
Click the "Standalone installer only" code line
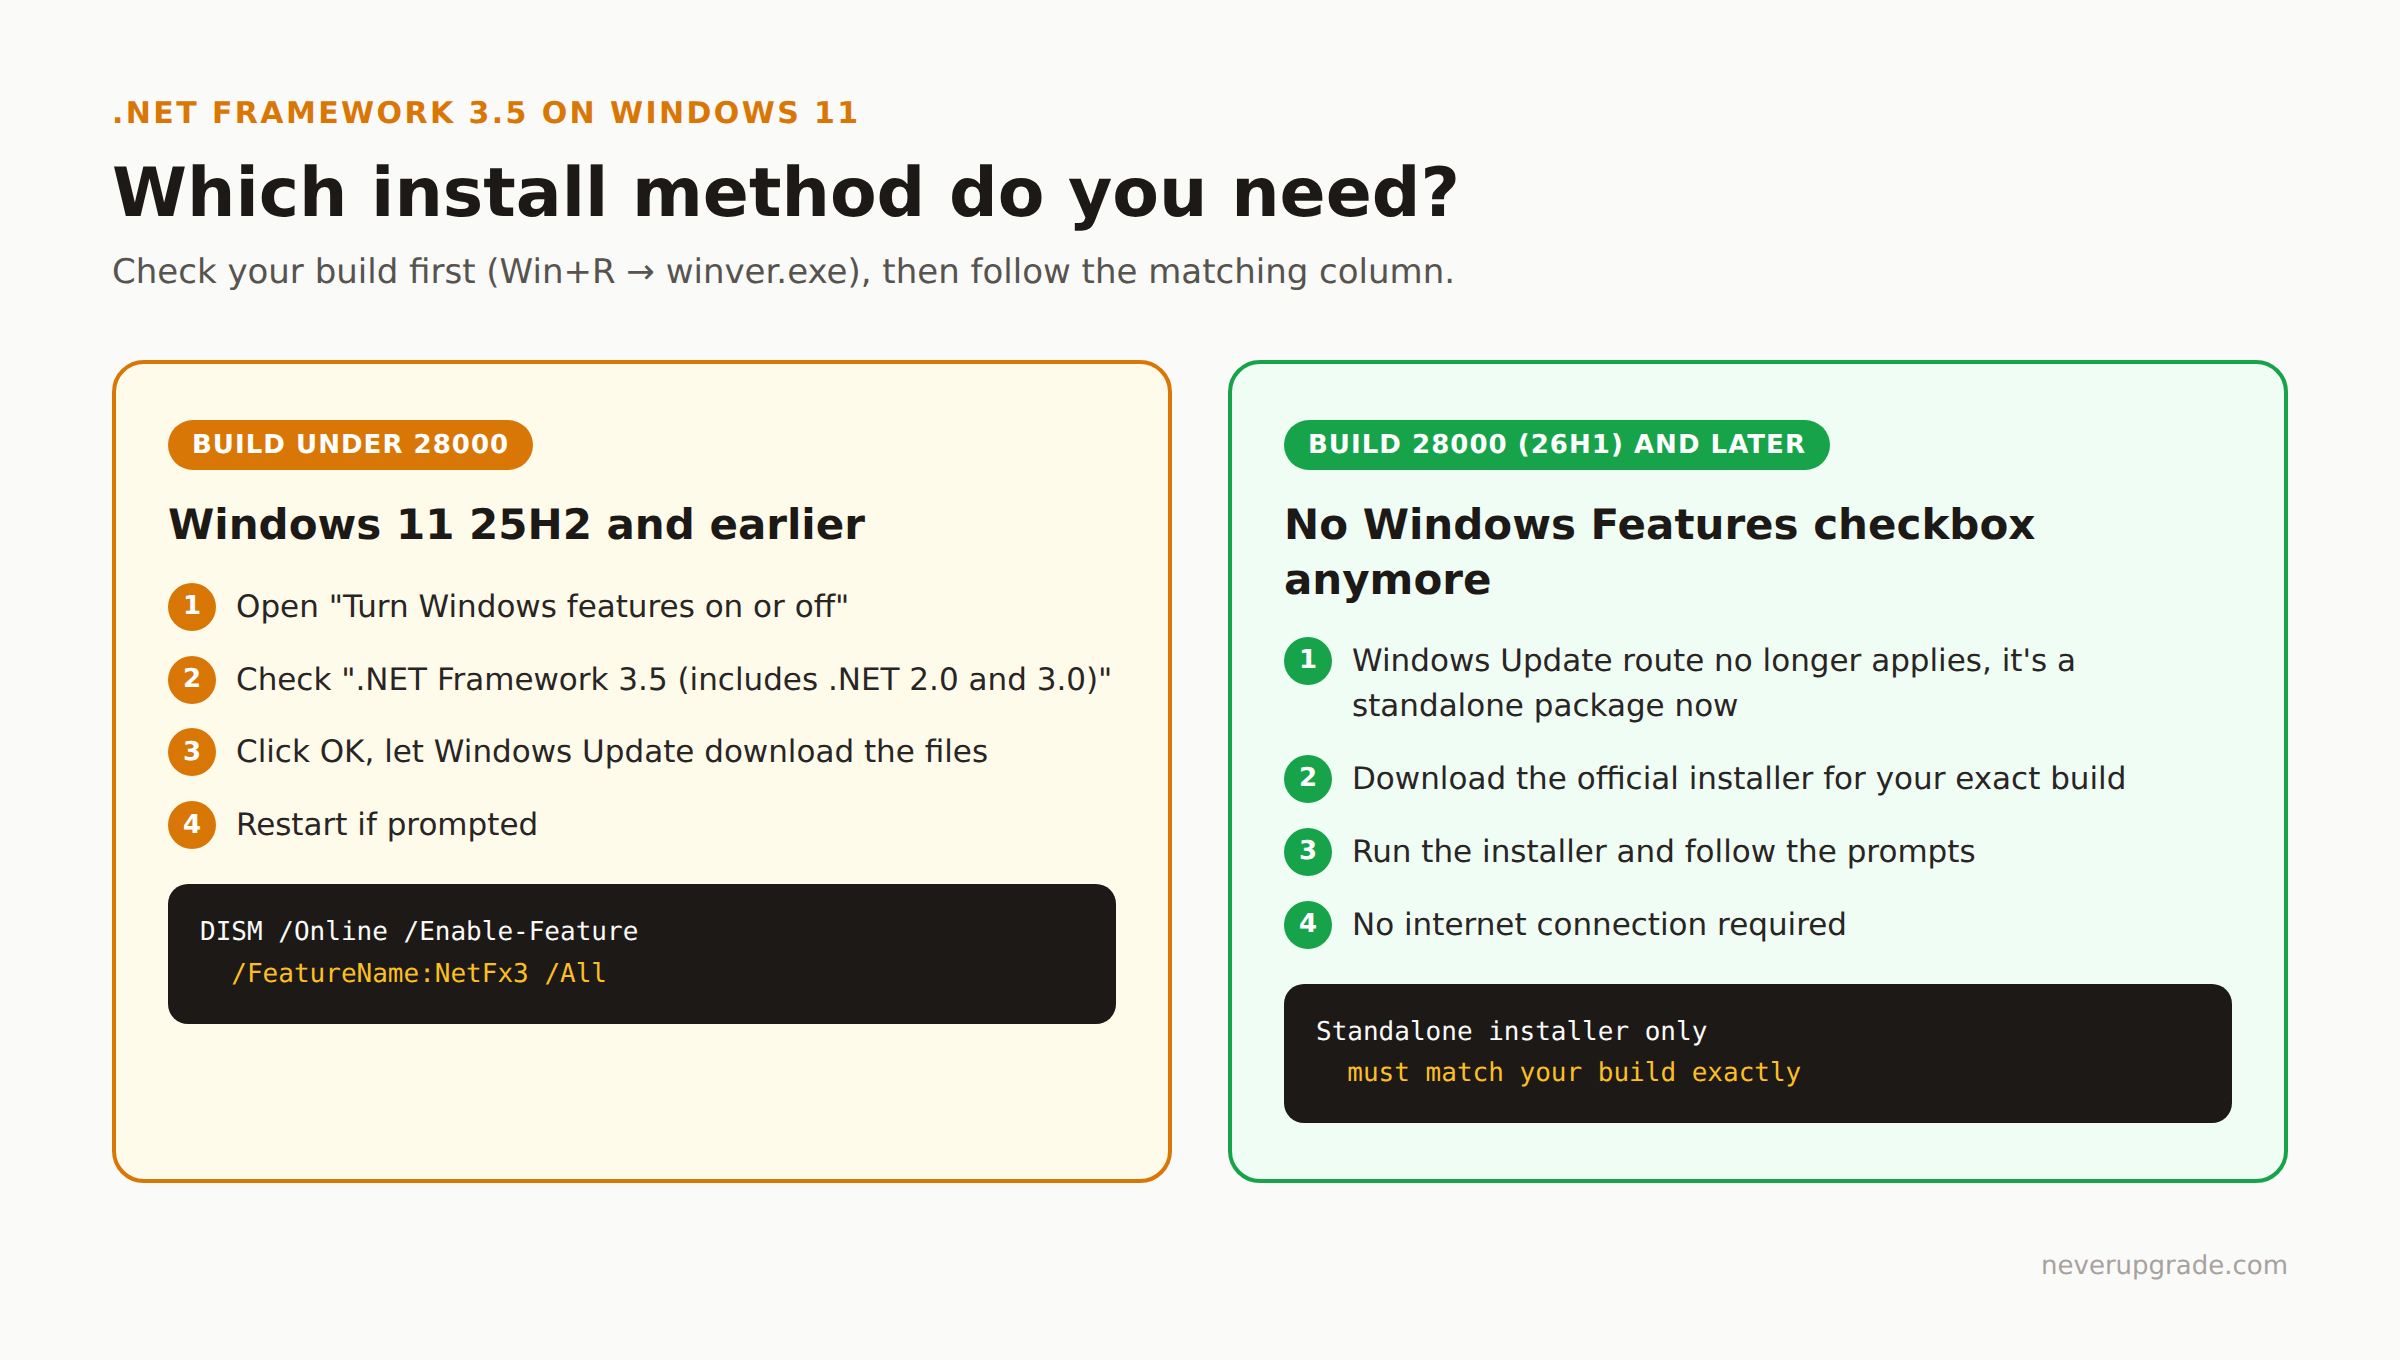1511,1031
